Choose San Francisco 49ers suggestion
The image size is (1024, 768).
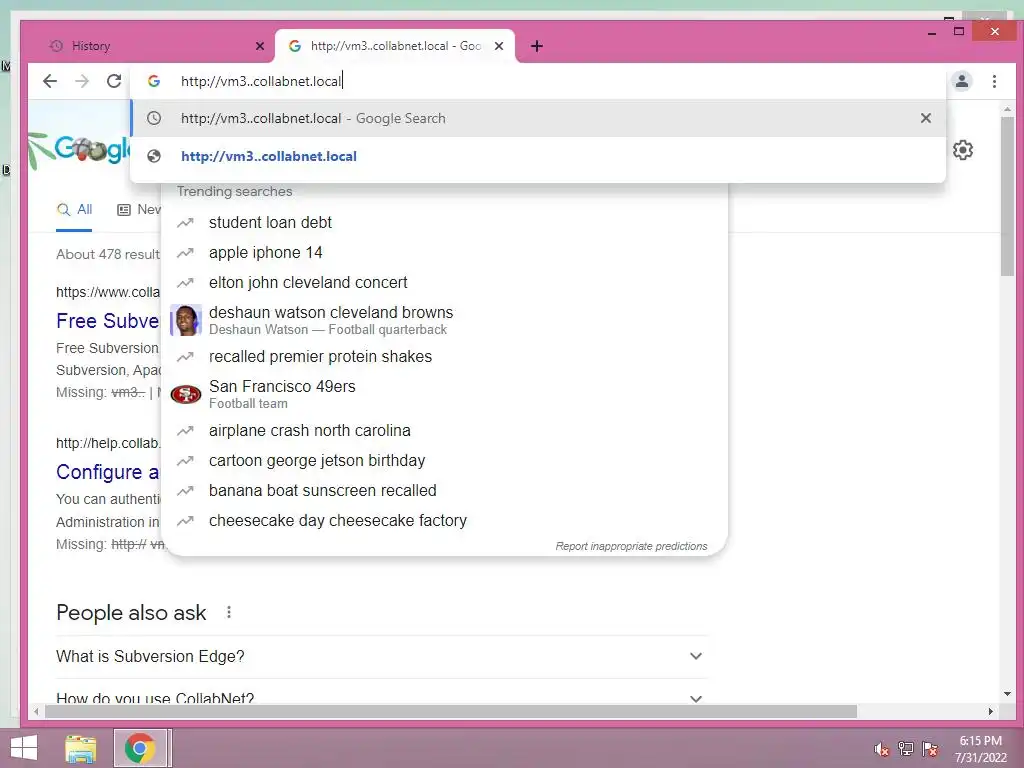pos(444,394)
